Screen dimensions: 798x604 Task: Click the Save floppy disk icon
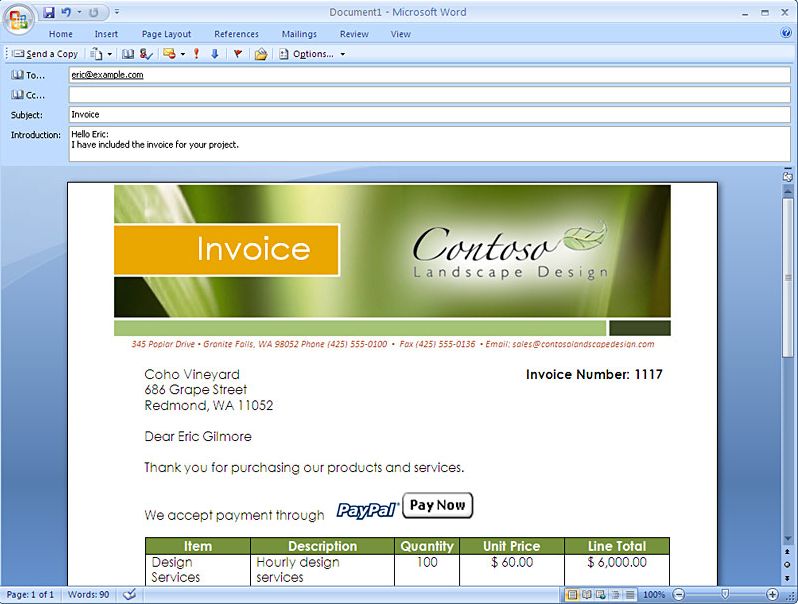click(49, 12)
